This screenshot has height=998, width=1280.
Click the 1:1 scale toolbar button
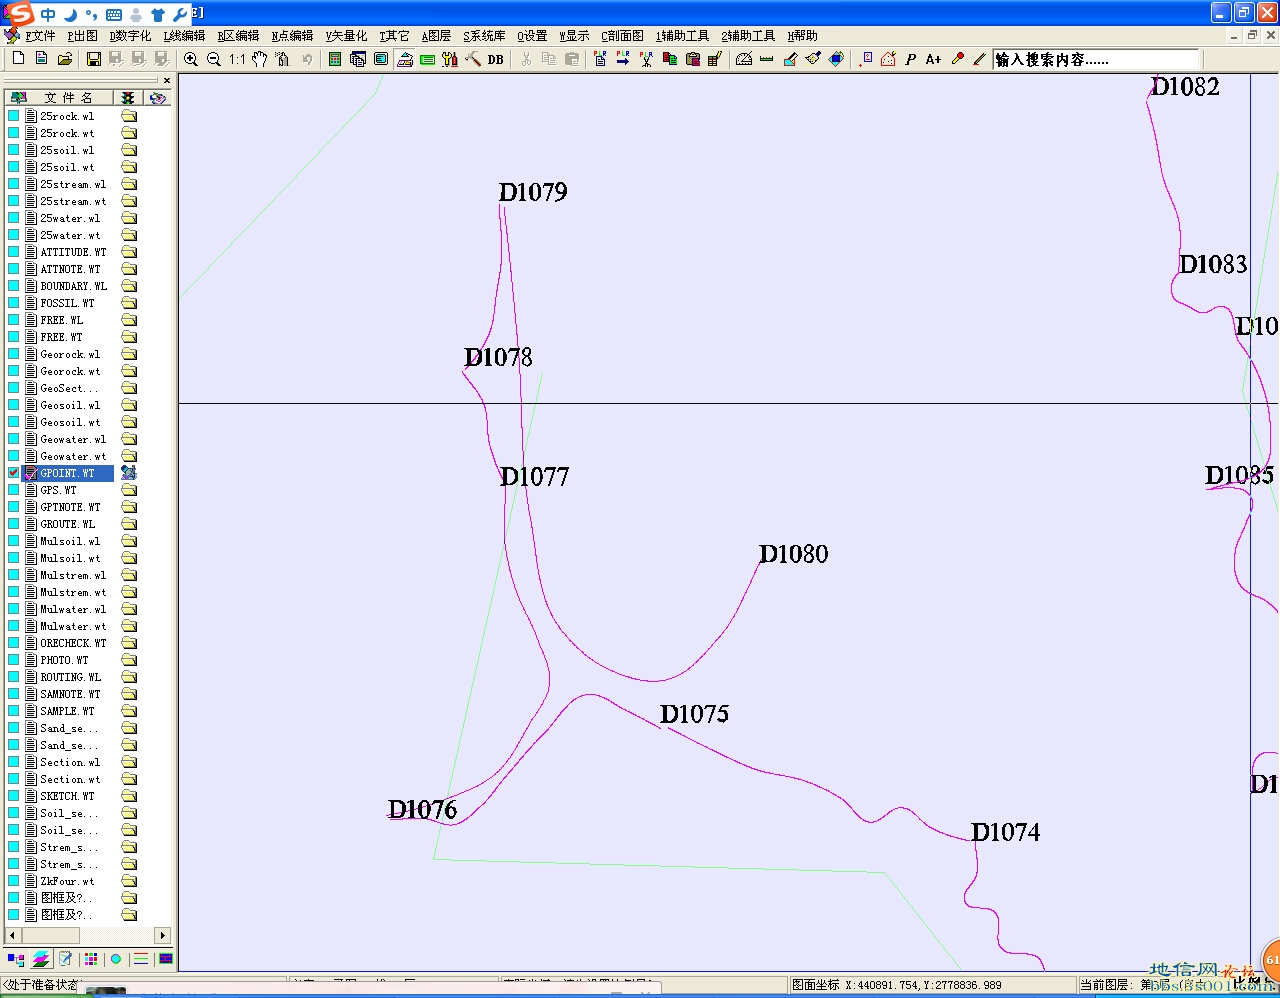pos(237,59)
